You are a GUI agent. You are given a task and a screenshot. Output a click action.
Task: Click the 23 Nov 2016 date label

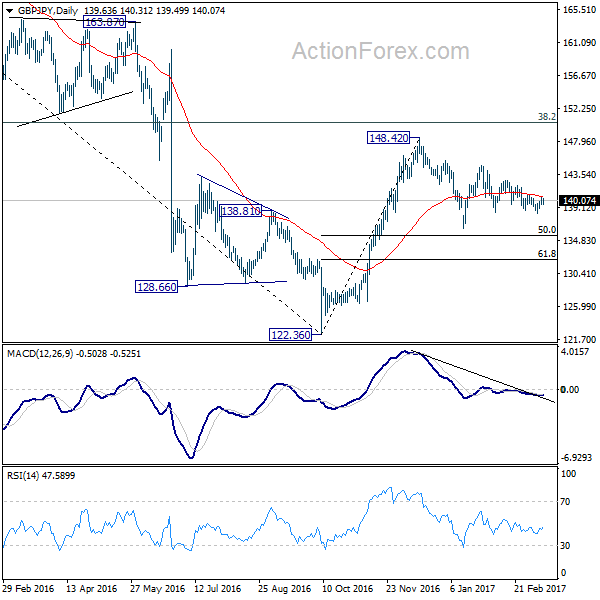[x=412, y=588]
